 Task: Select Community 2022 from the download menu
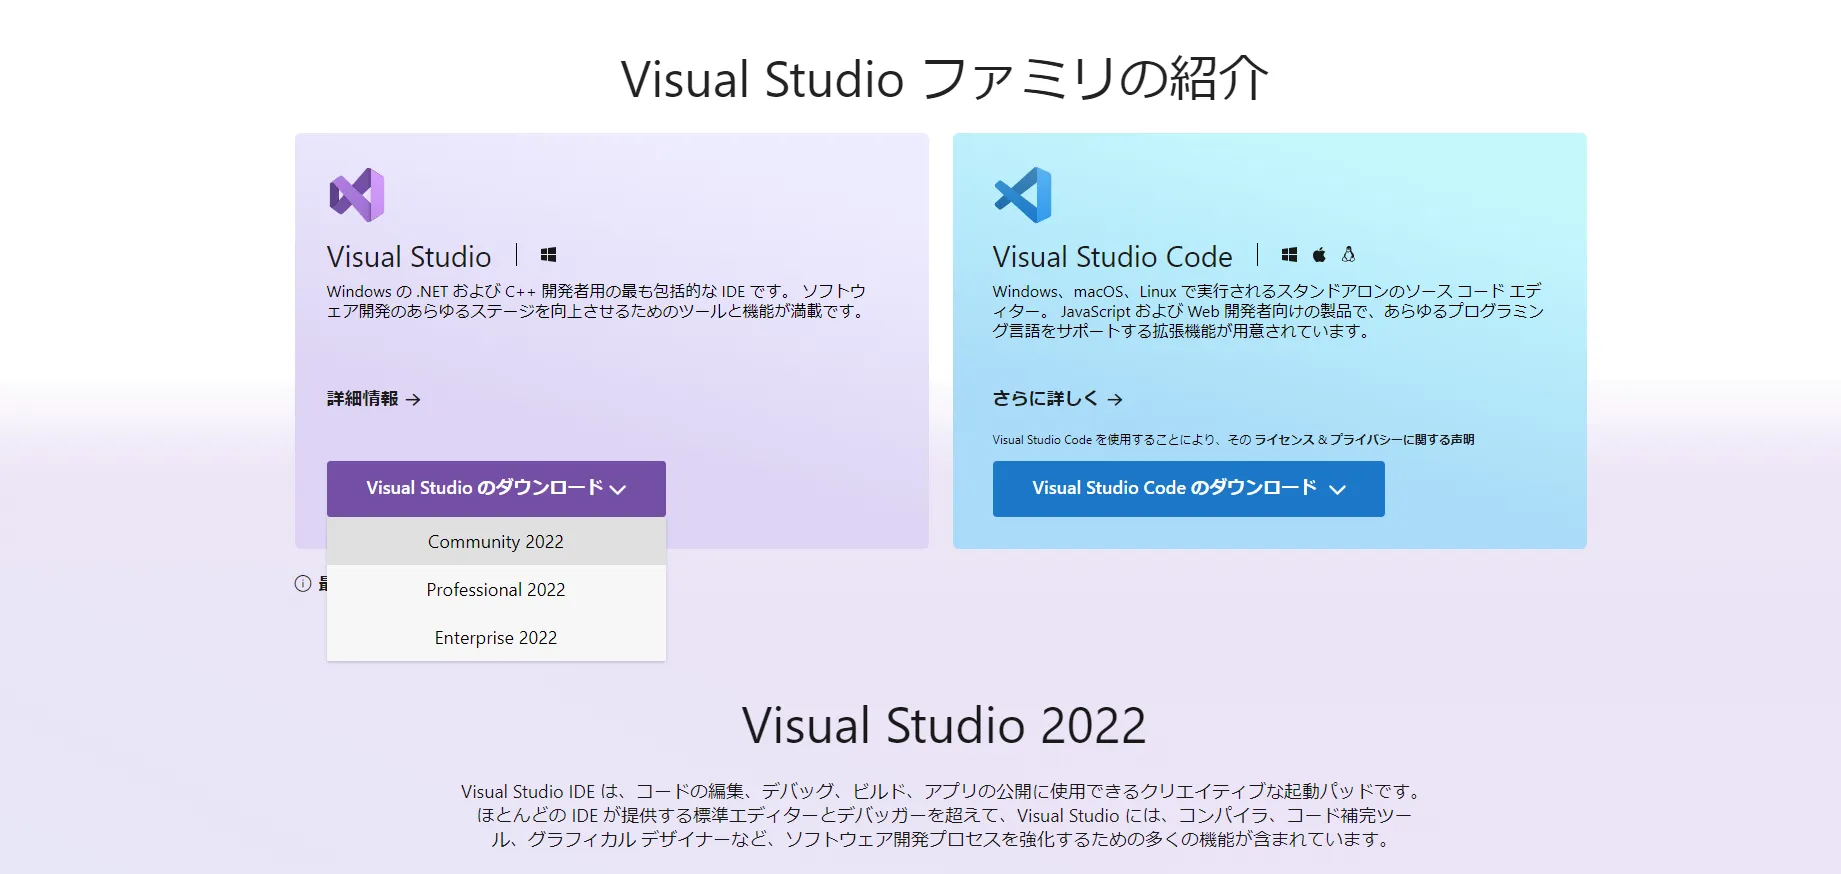pyautogui.click(x=496, y=541)
